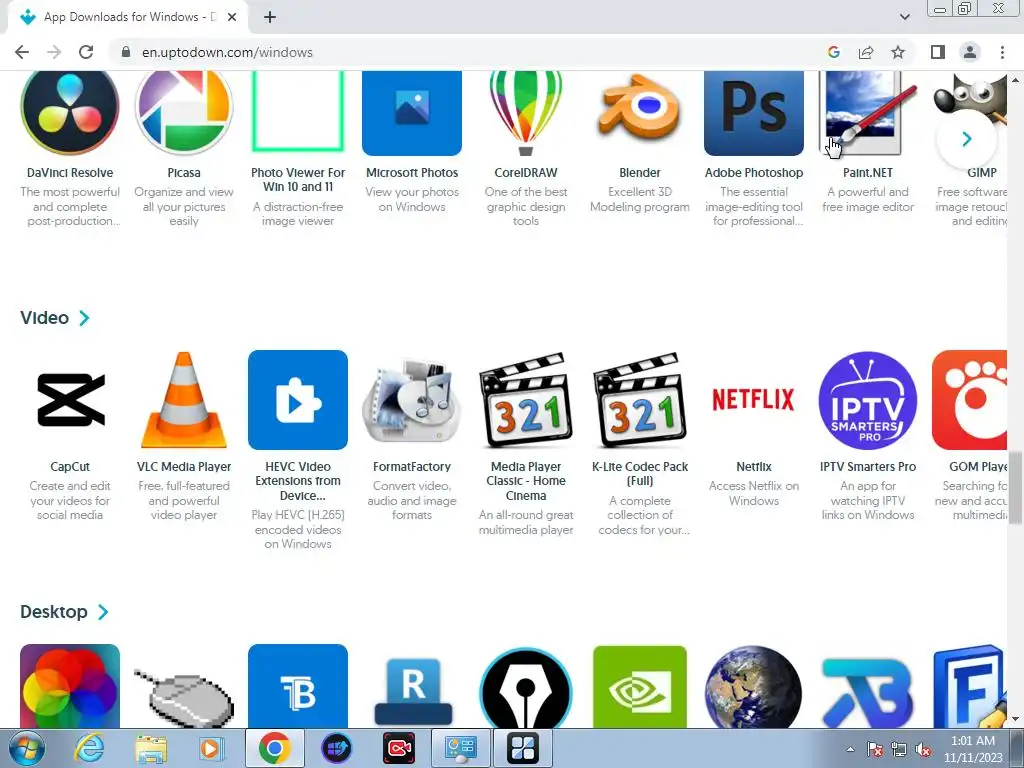Click "Access Netflix on Windows" description
This screenshot has width=1024, height=768.
pos(754,493)
